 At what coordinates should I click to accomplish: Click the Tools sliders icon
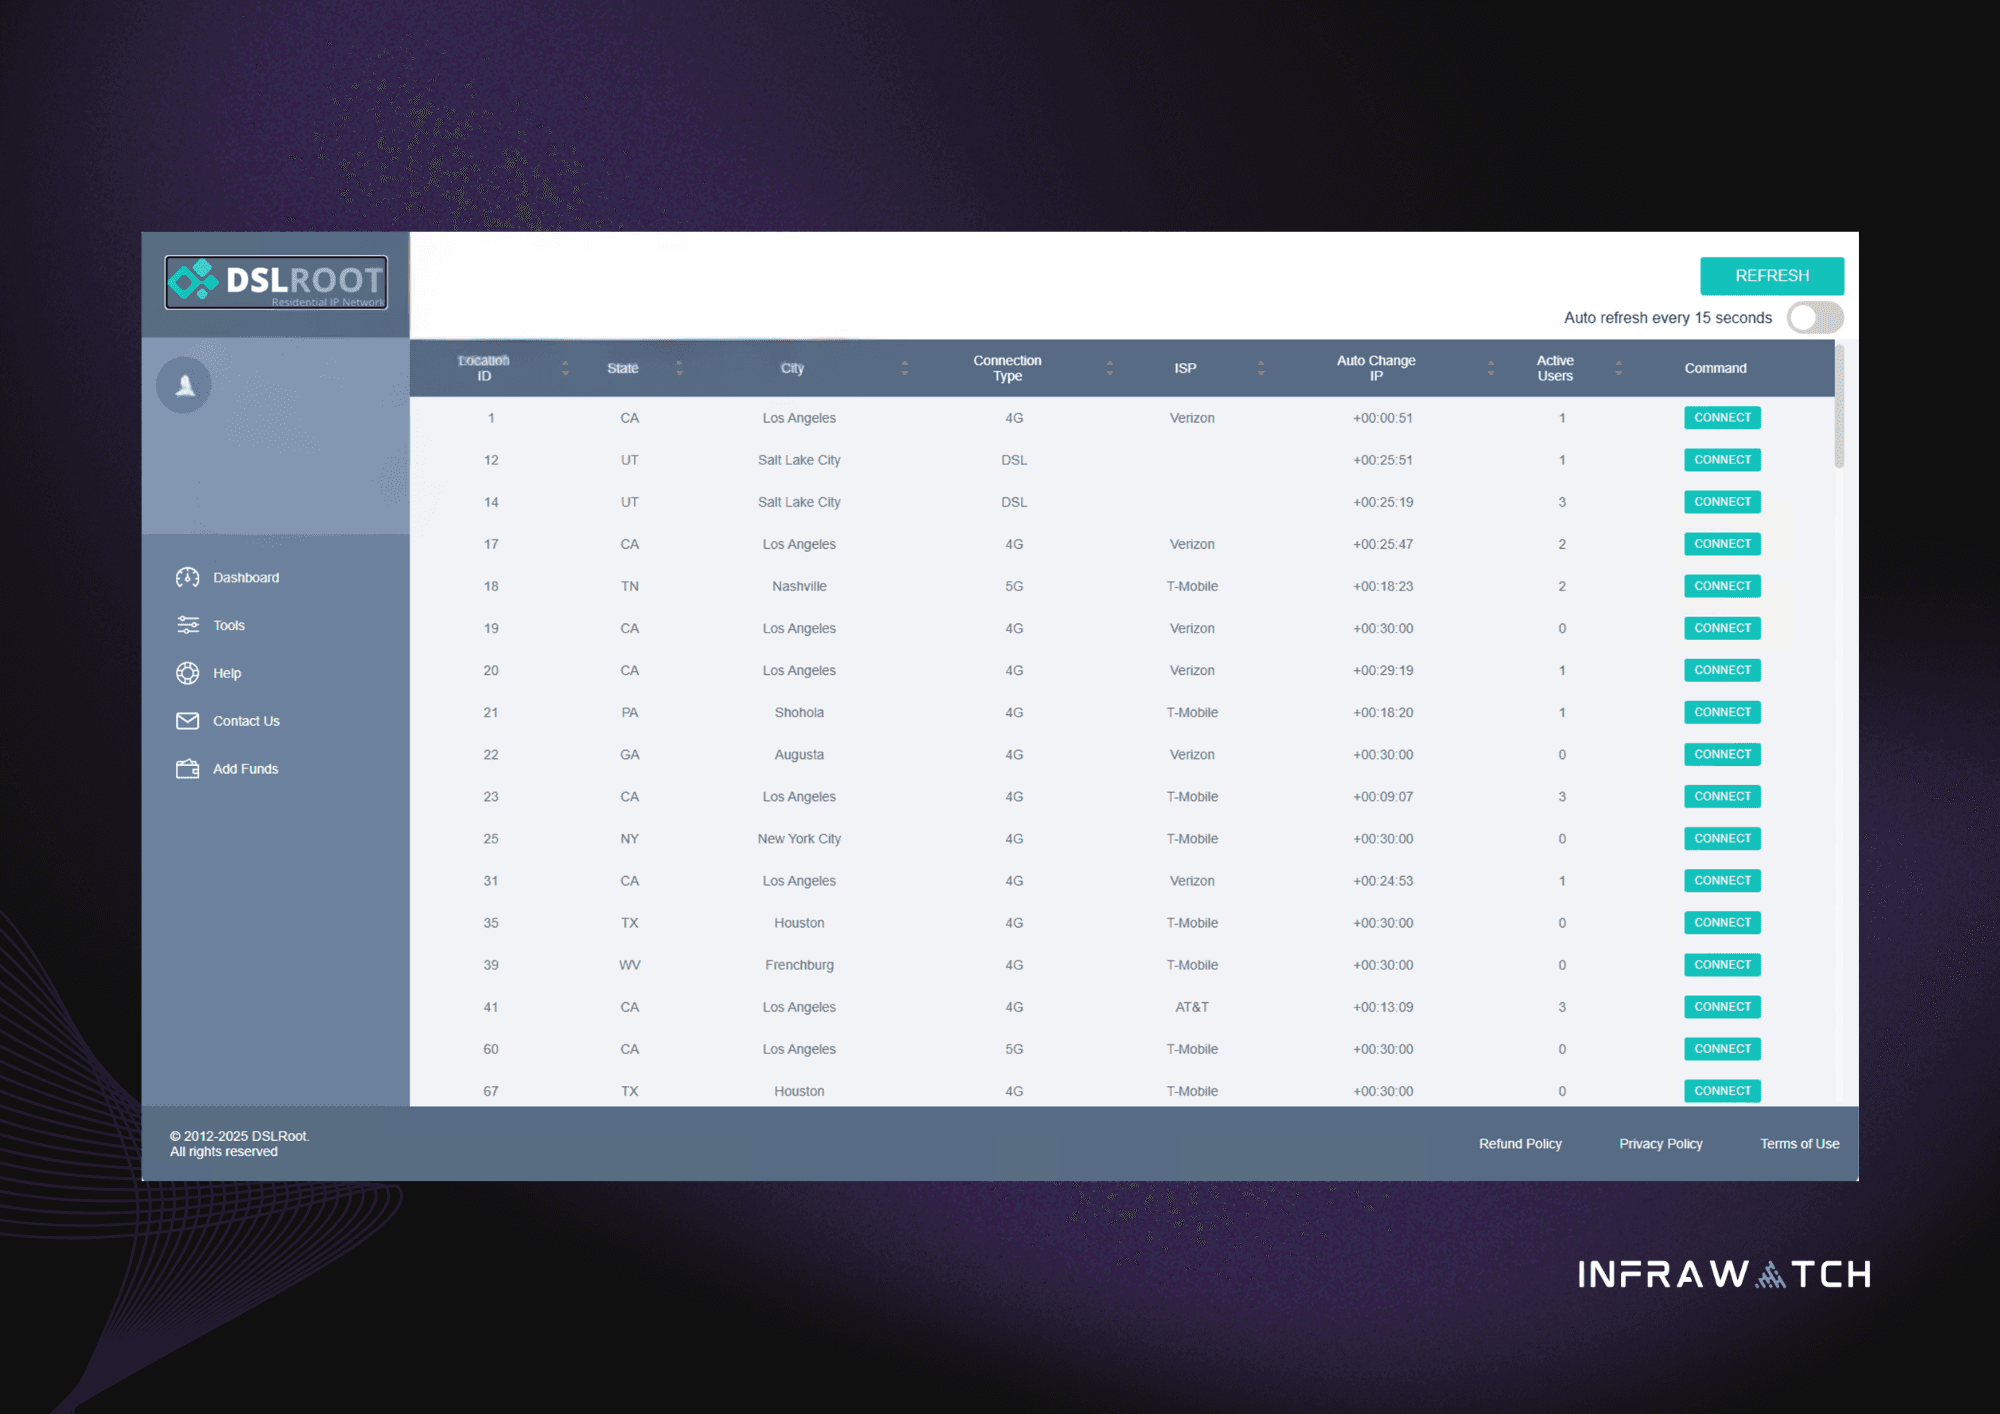point(187,625)
